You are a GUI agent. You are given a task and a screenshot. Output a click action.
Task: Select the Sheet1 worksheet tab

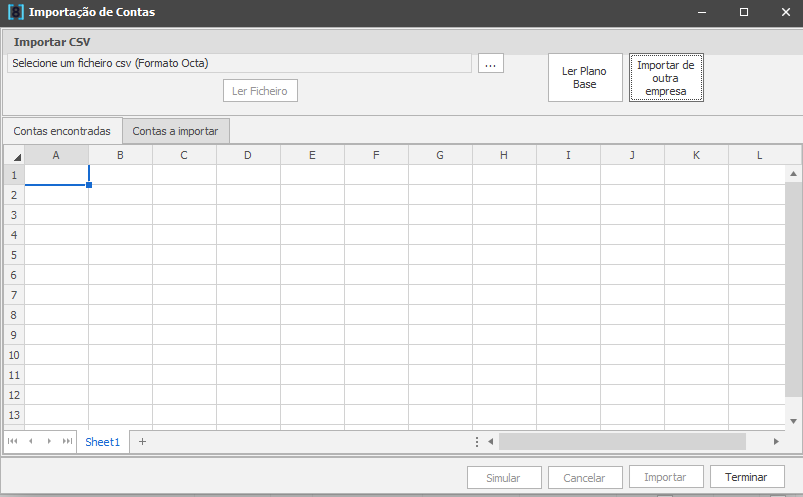[x=102, y=441]
